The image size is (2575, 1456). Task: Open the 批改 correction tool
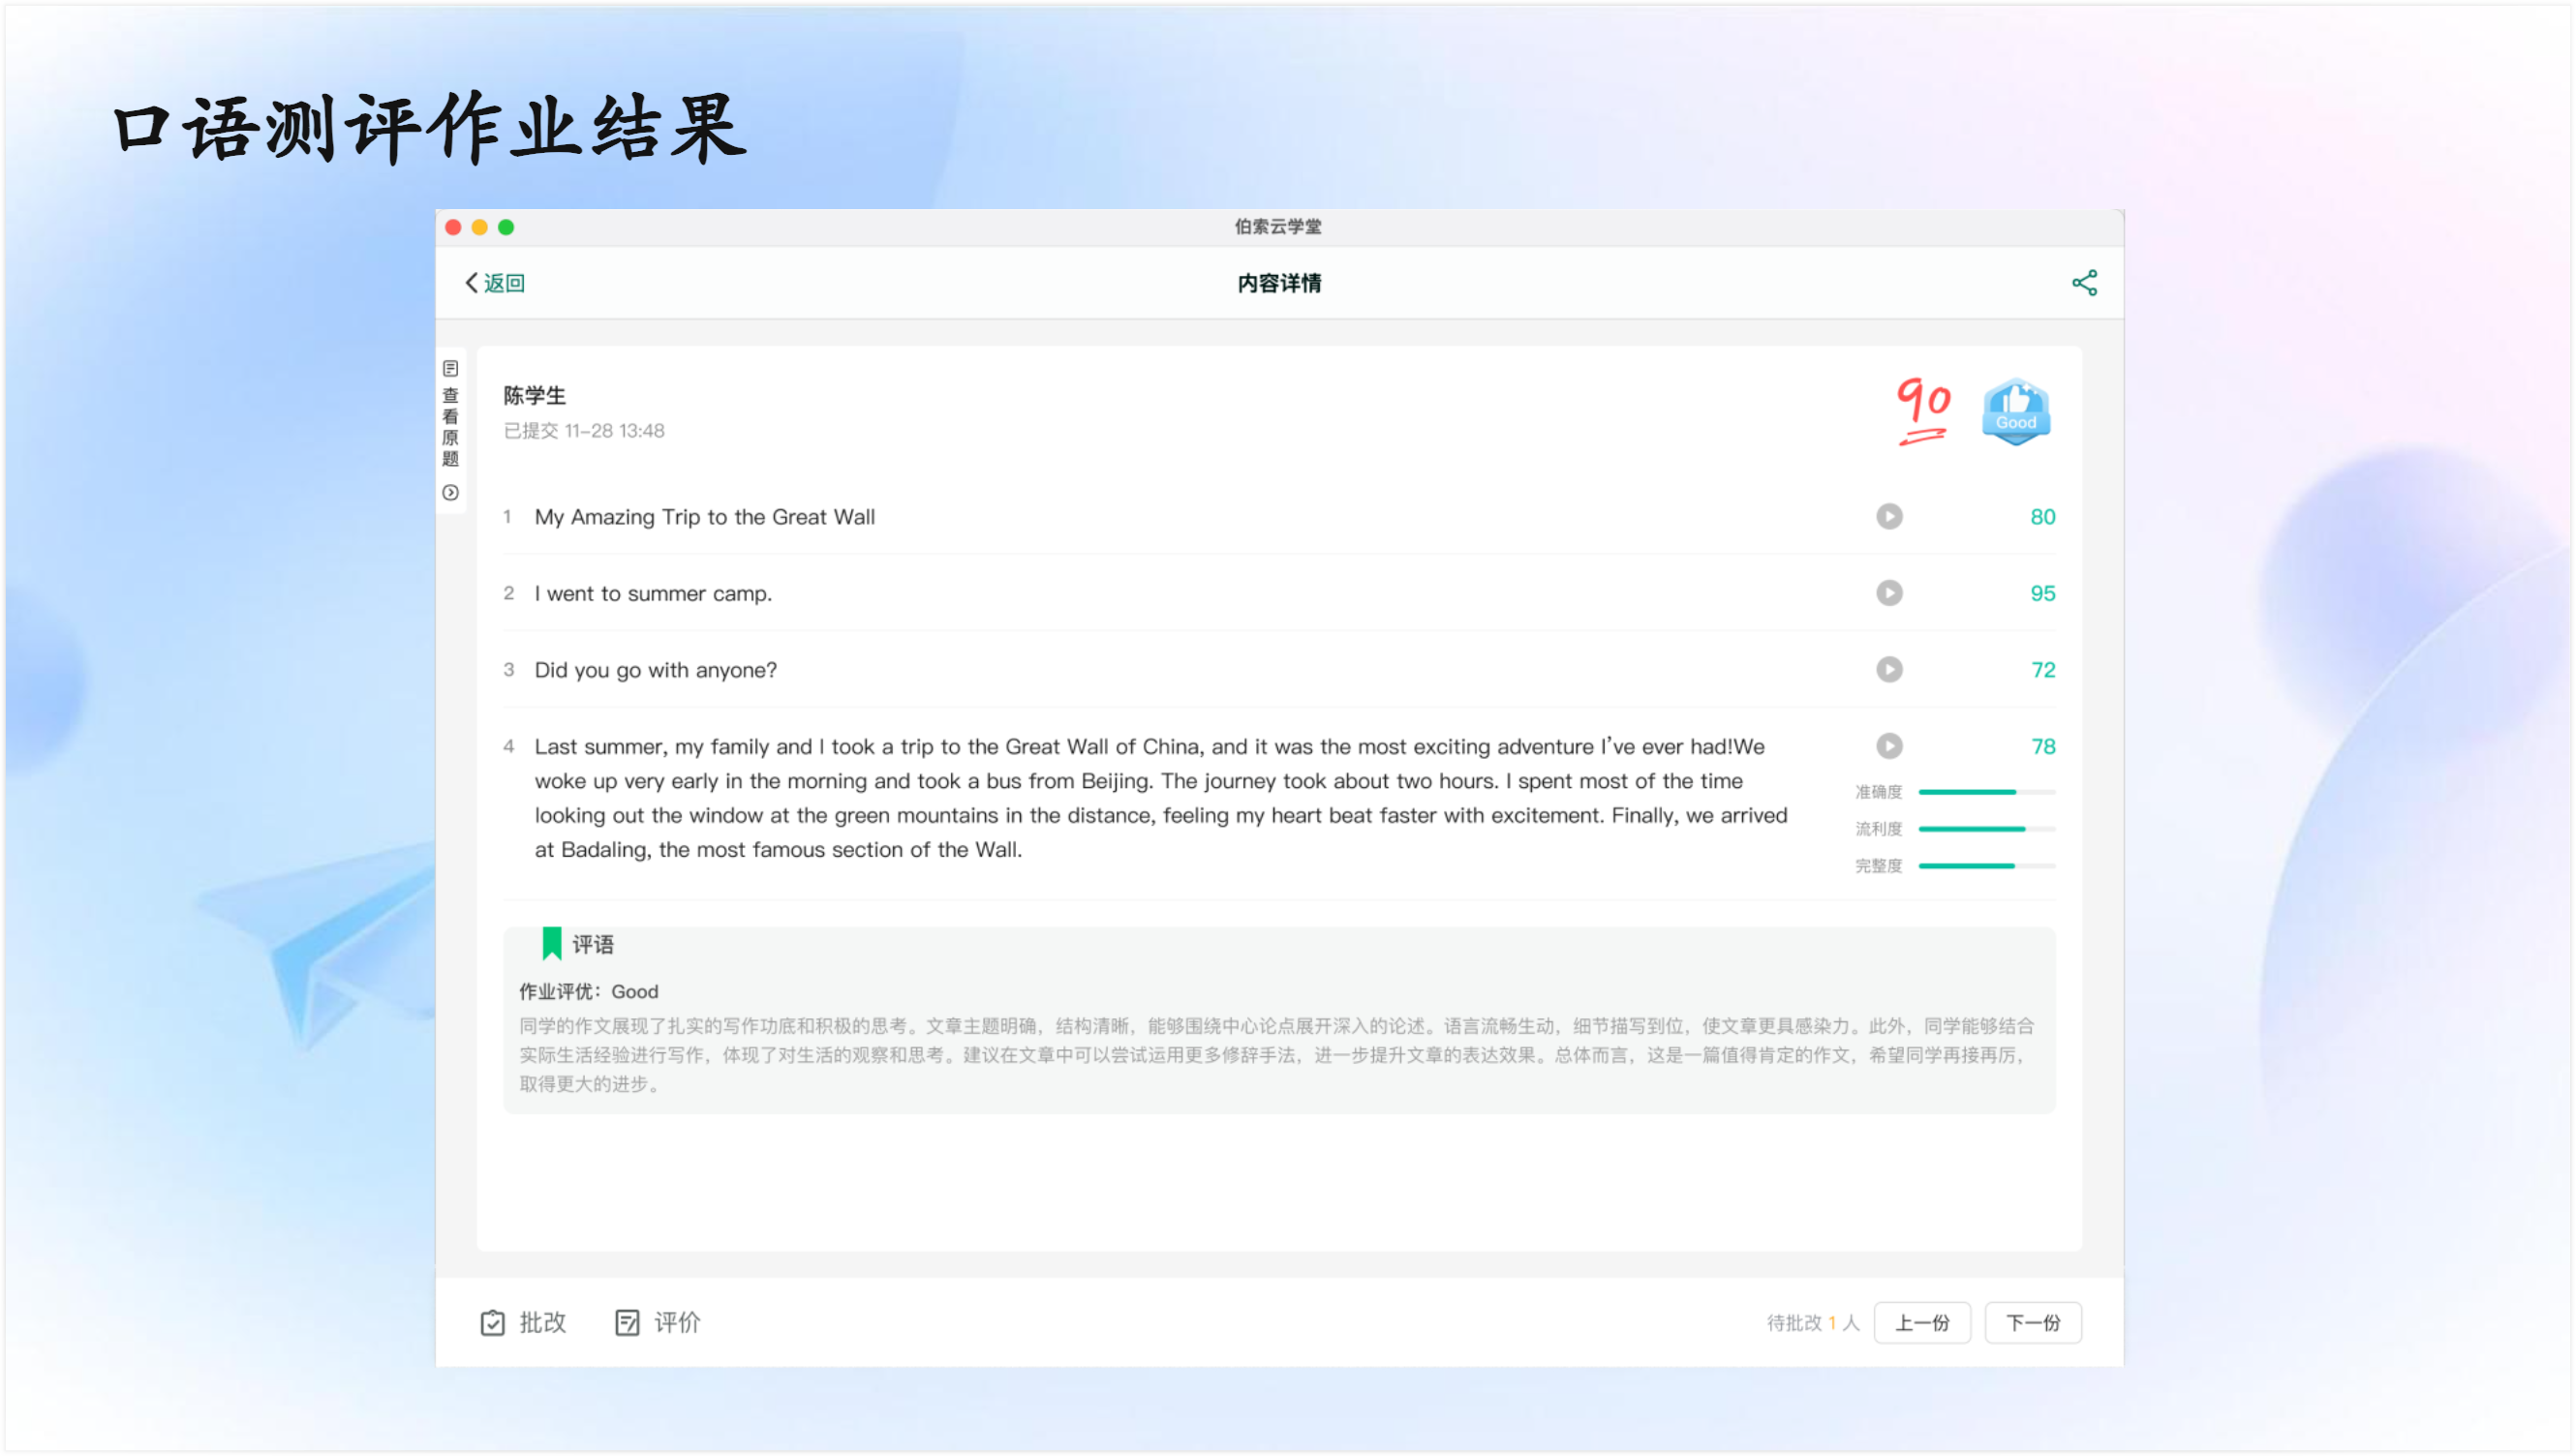[x=523, y=1322]
